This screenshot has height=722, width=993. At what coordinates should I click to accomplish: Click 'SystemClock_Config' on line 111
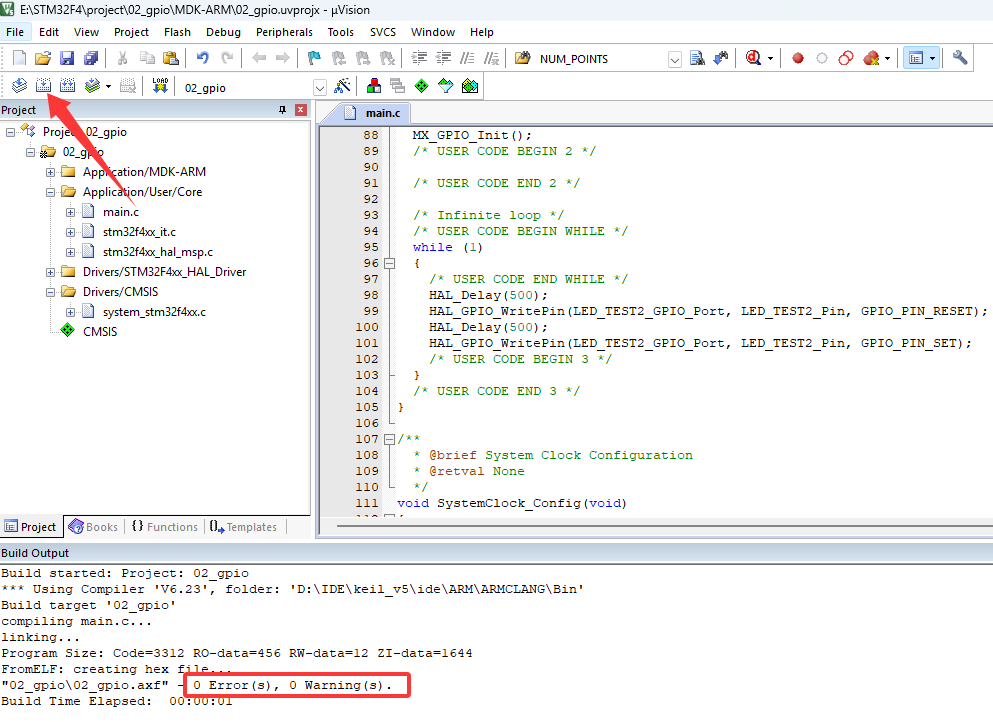point(509,503)
